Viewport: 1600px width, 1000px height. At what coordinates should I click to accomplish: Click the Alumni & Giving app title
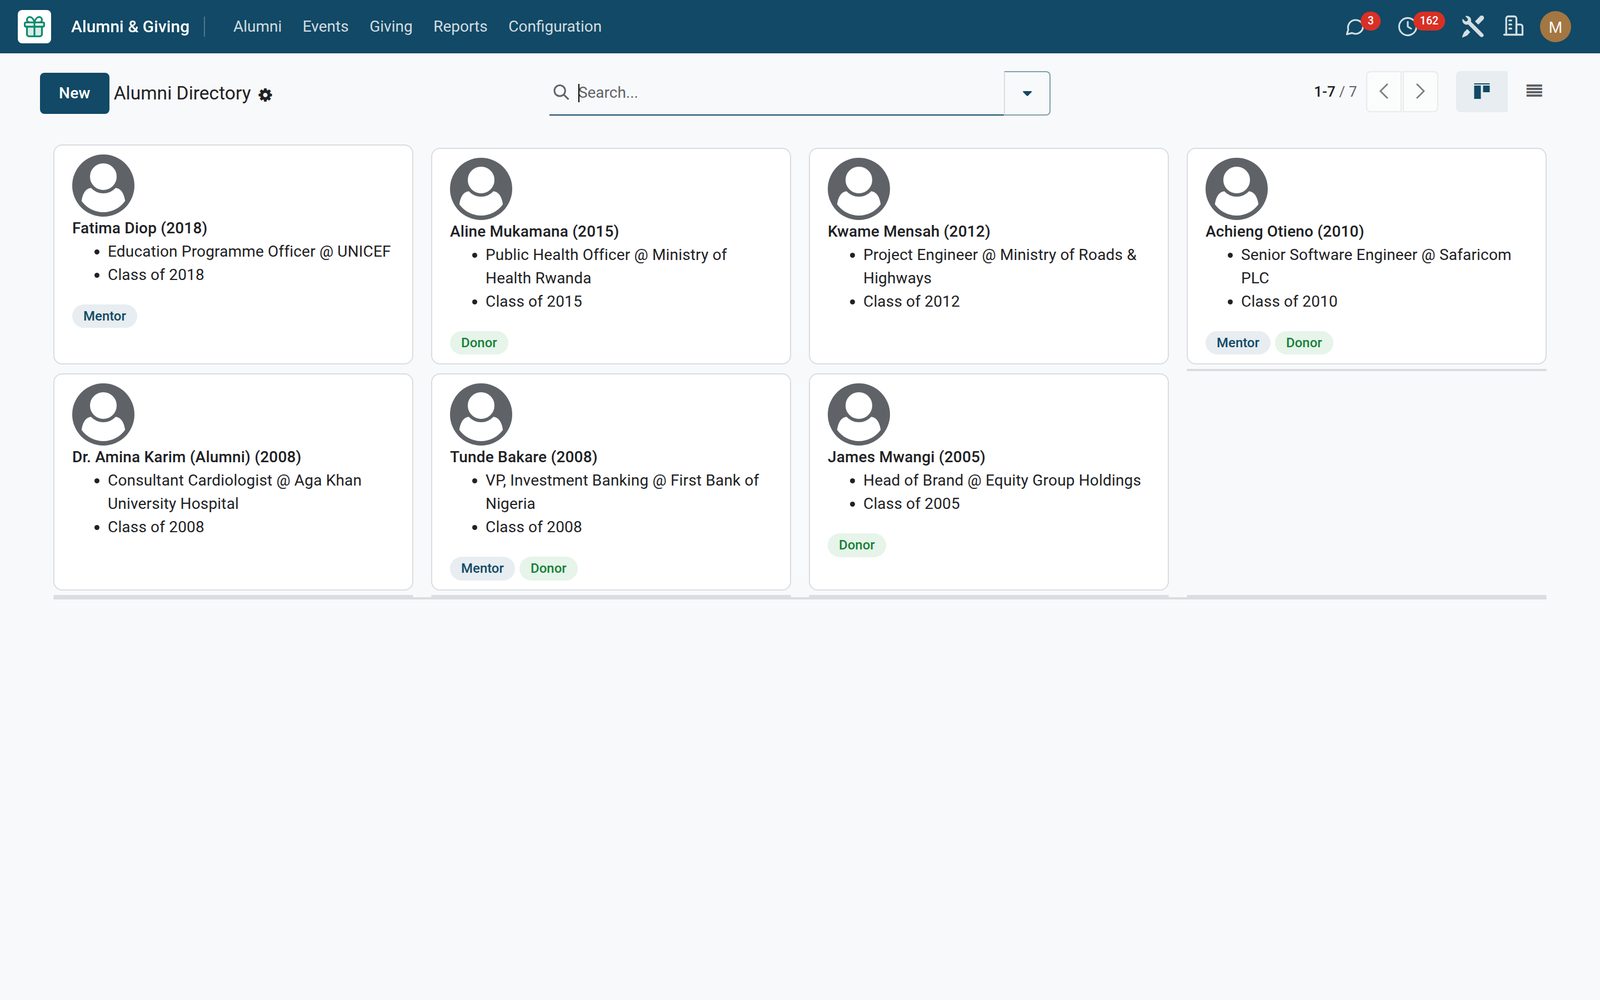130,27
